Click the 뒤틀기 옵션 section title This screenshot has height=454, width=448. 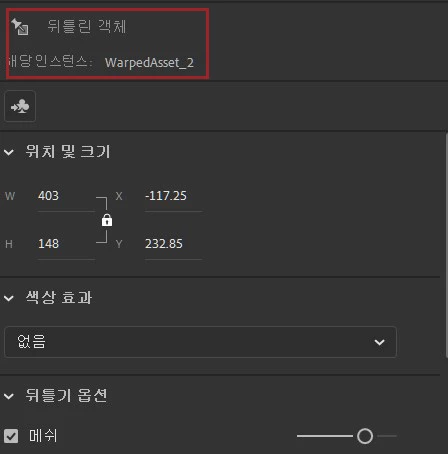coord(66,396)
